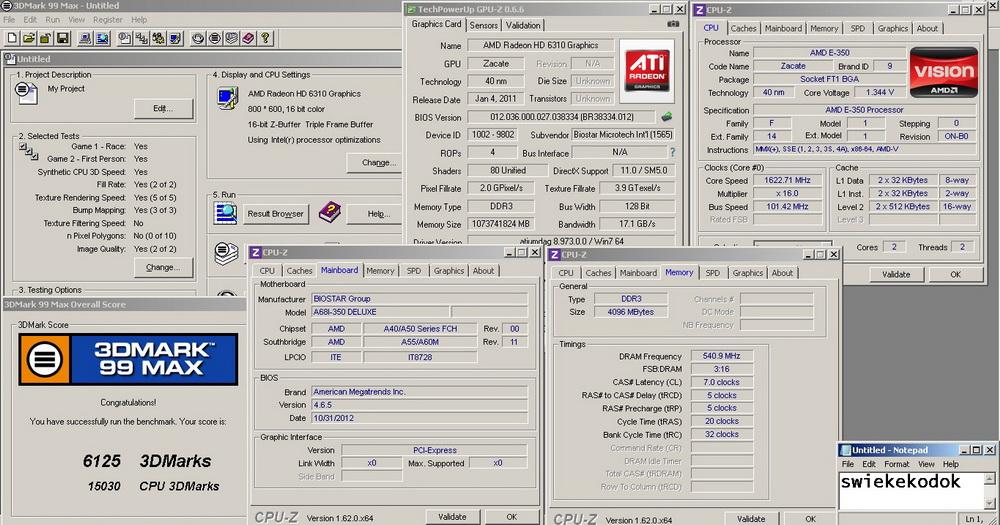This screenshot has width=1000, height=525.
Task: Click the Help... button in Run section
Action: (x=376, y=214)
